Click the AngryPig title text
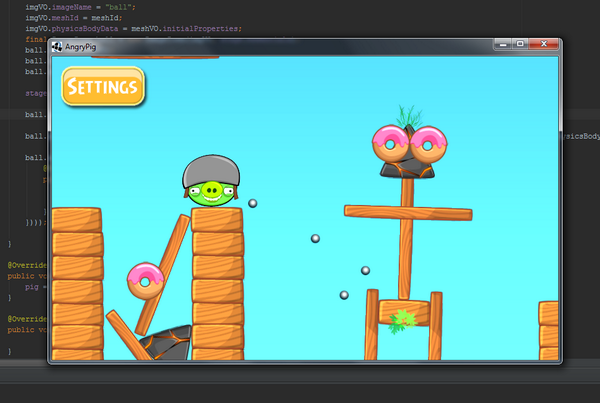Image resolution: width=600 pixels, height=403 pixels. coord(80,47)
